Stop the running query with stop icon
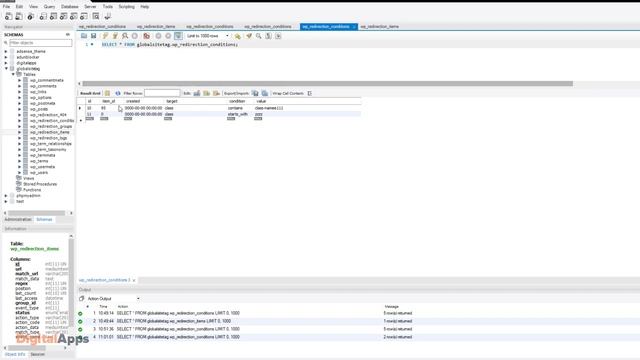This screenshot has width=640, height=360. click(135, 36)
